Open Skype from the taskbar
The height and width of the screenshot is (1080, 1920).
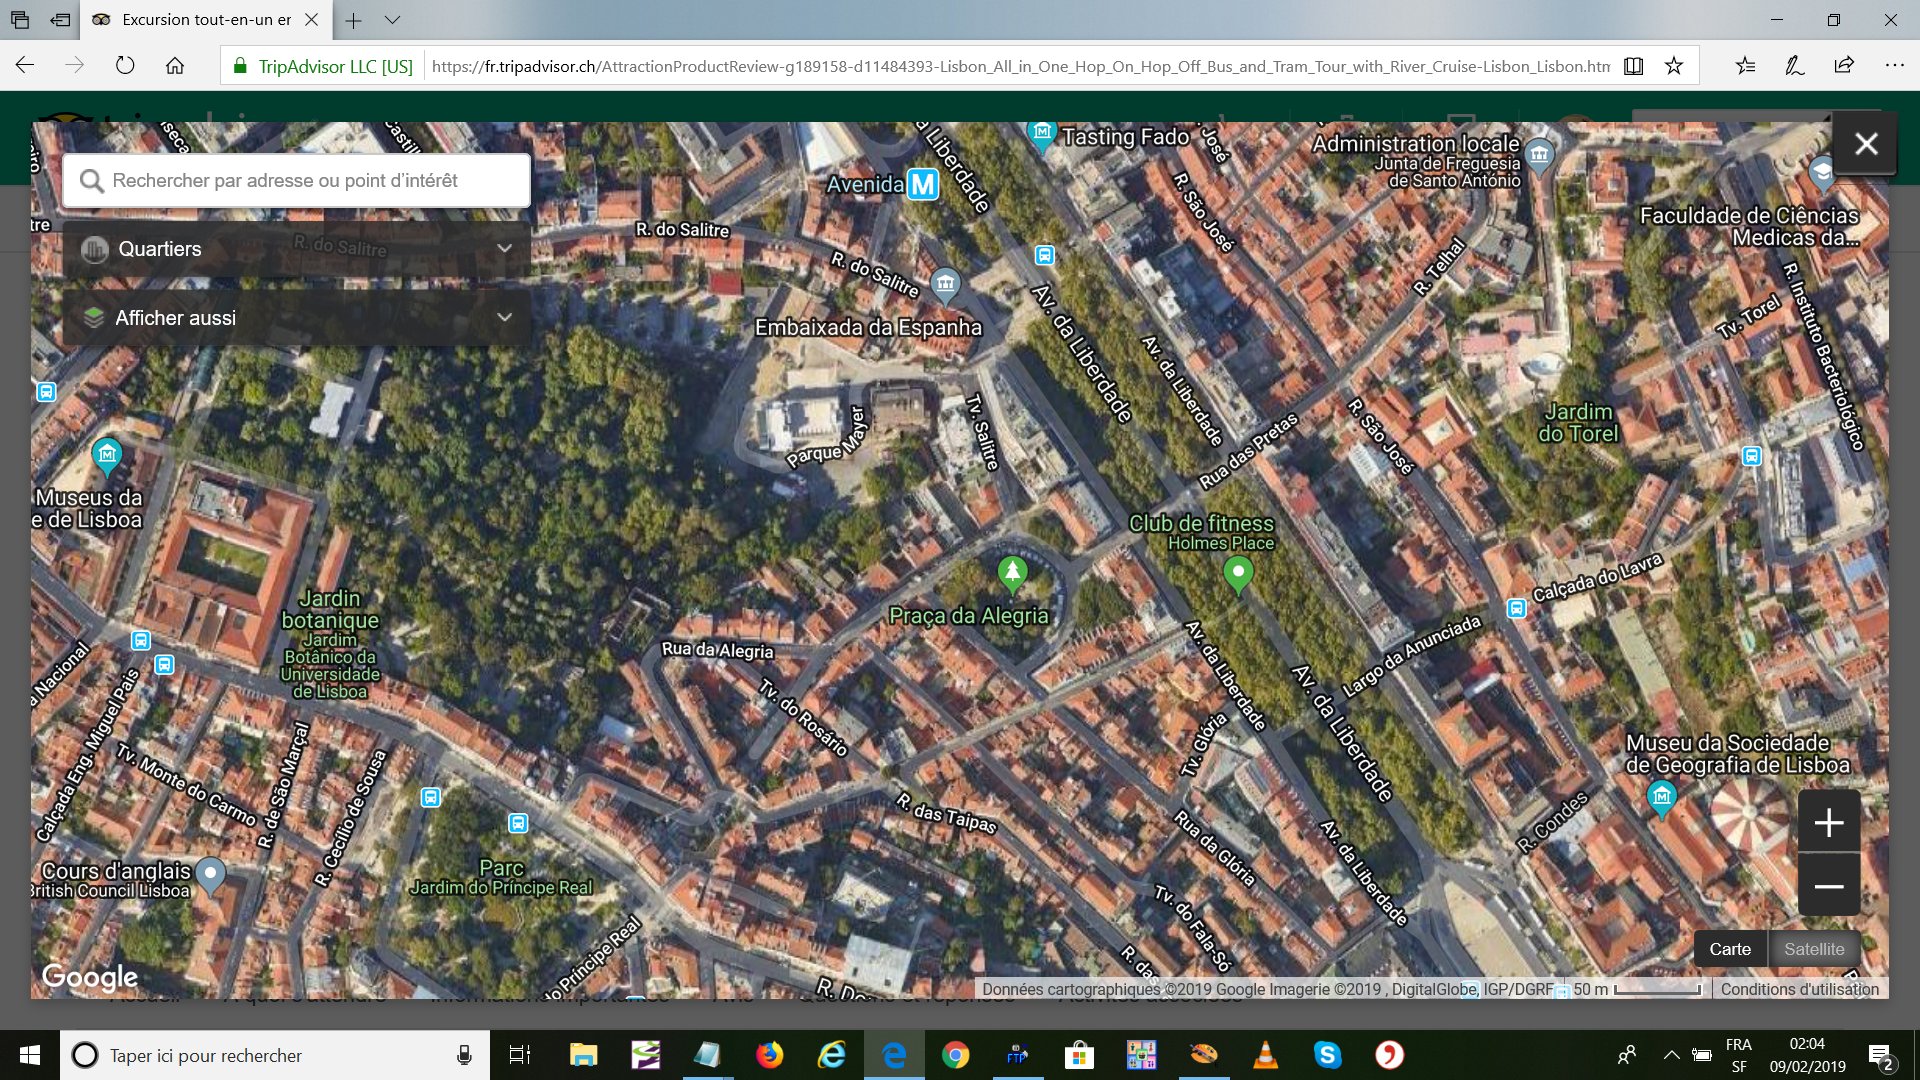pyautogui.click(x=1327, y=1055)
